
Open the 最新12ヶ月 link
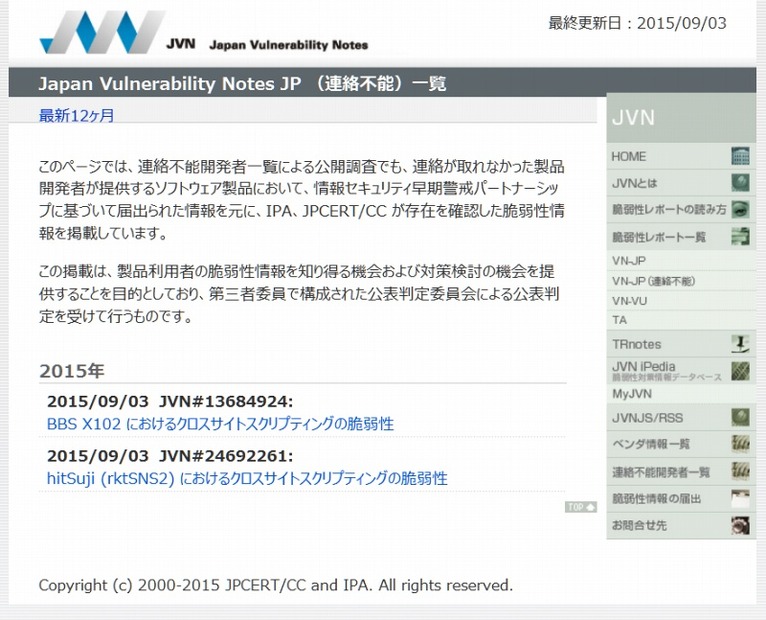coord(76,116)
